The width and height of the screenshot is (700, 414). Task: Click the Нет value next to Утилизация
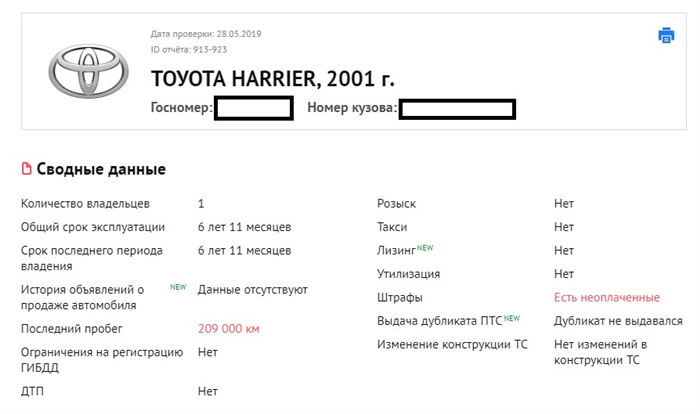point(564,274)
